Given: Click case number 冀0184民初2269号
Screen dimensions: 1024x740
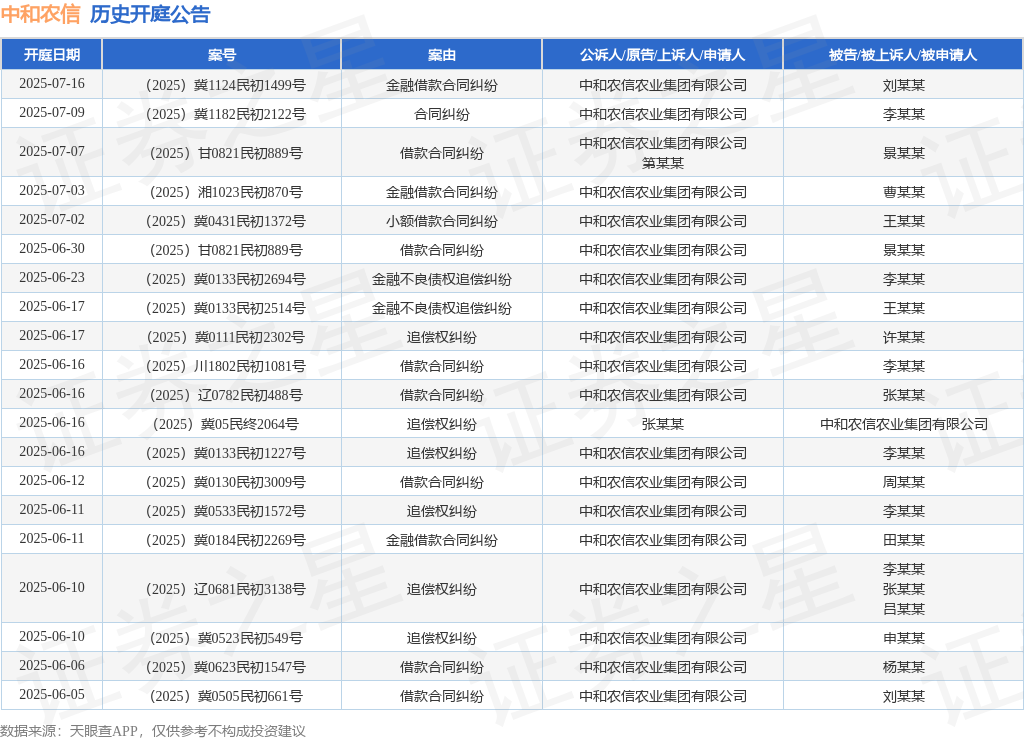Looking at the screenshot, I should tap(225, 540).
